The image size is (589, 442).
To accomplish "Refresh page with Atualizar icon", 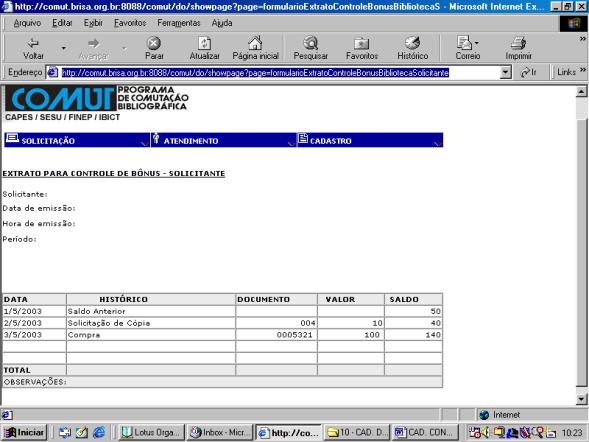I will pyautogui.click(x=204, y=43).
